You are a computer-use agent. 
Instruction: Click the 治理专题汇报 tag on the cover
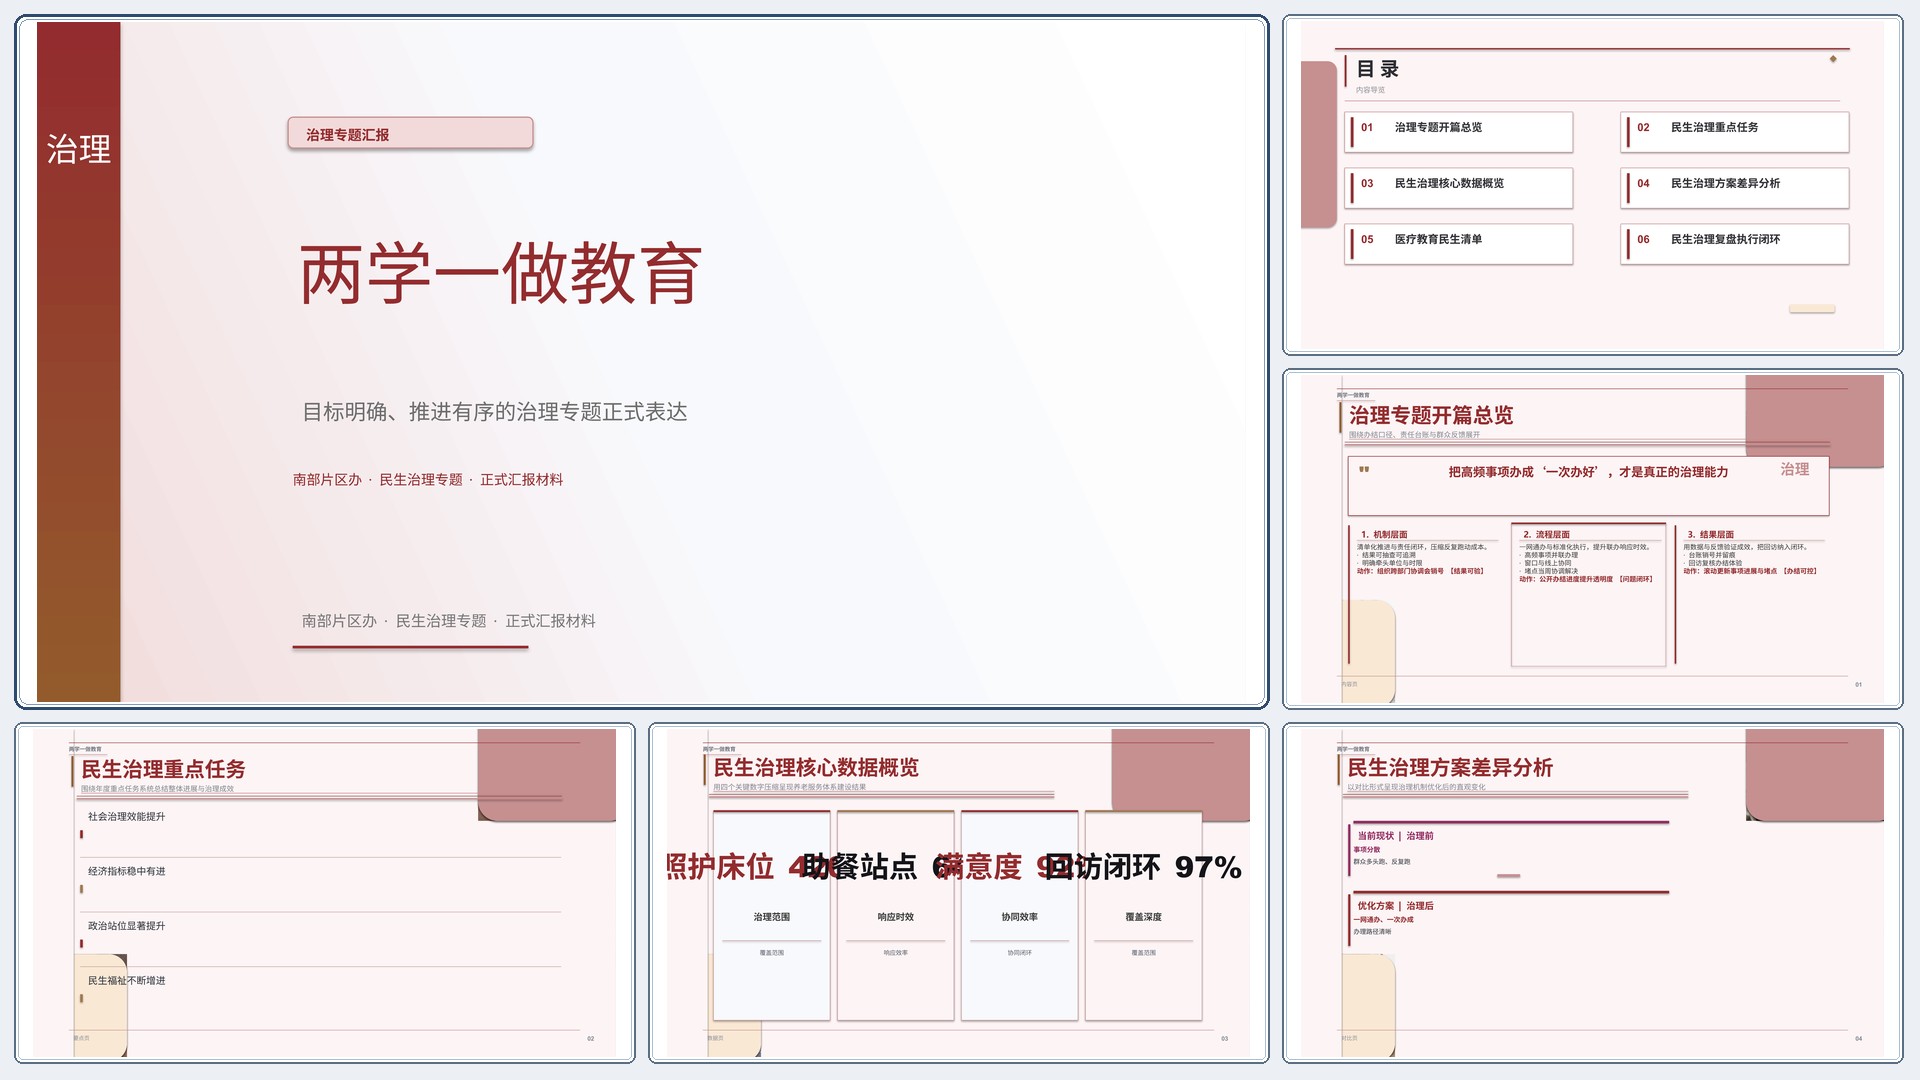point(410,134)
